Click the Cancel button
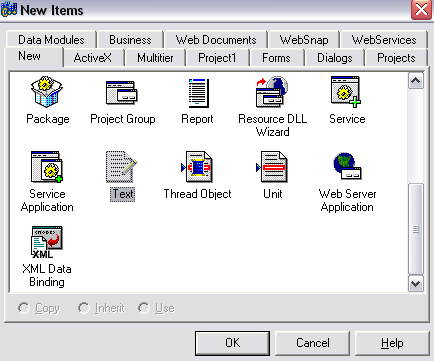The height and width of the screenshot is (361, 434). 313,343
